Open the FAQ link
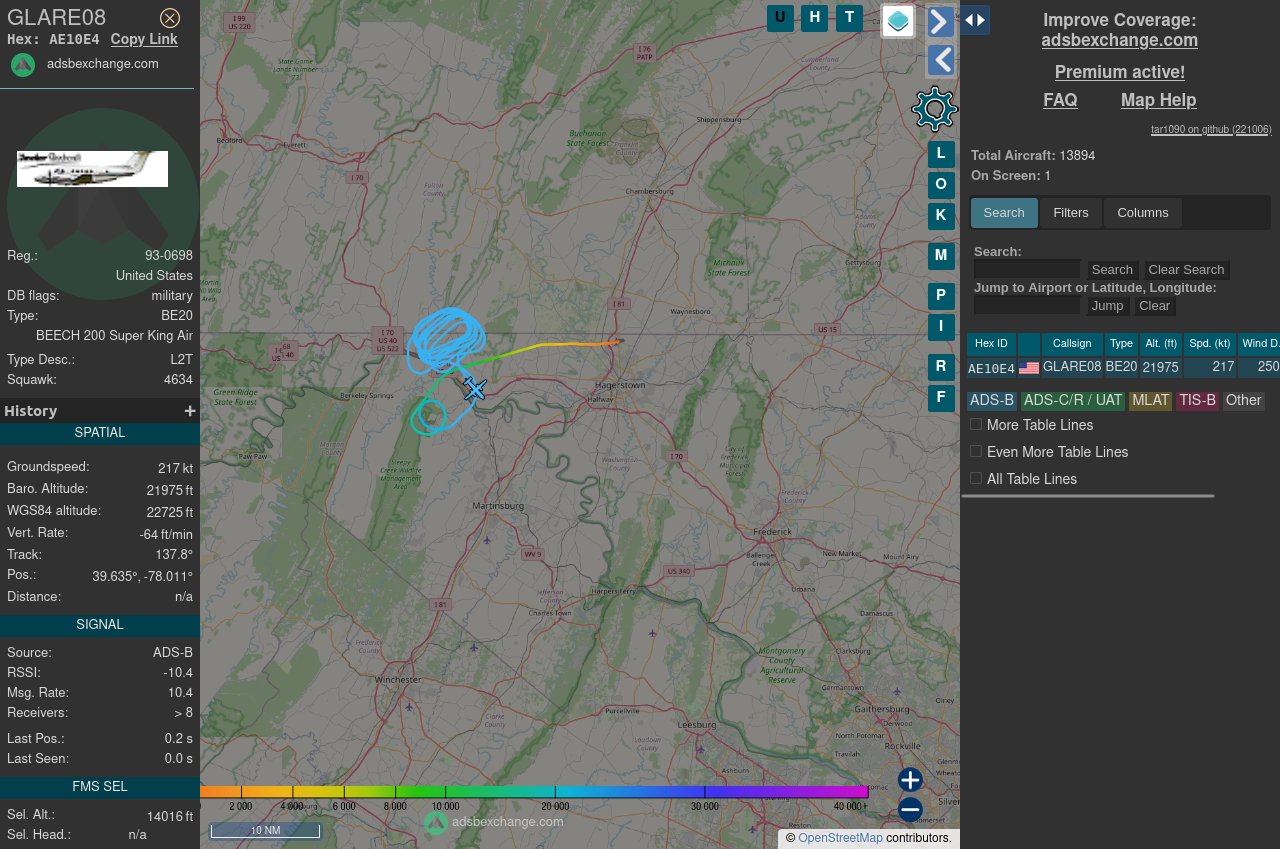 1060,100
